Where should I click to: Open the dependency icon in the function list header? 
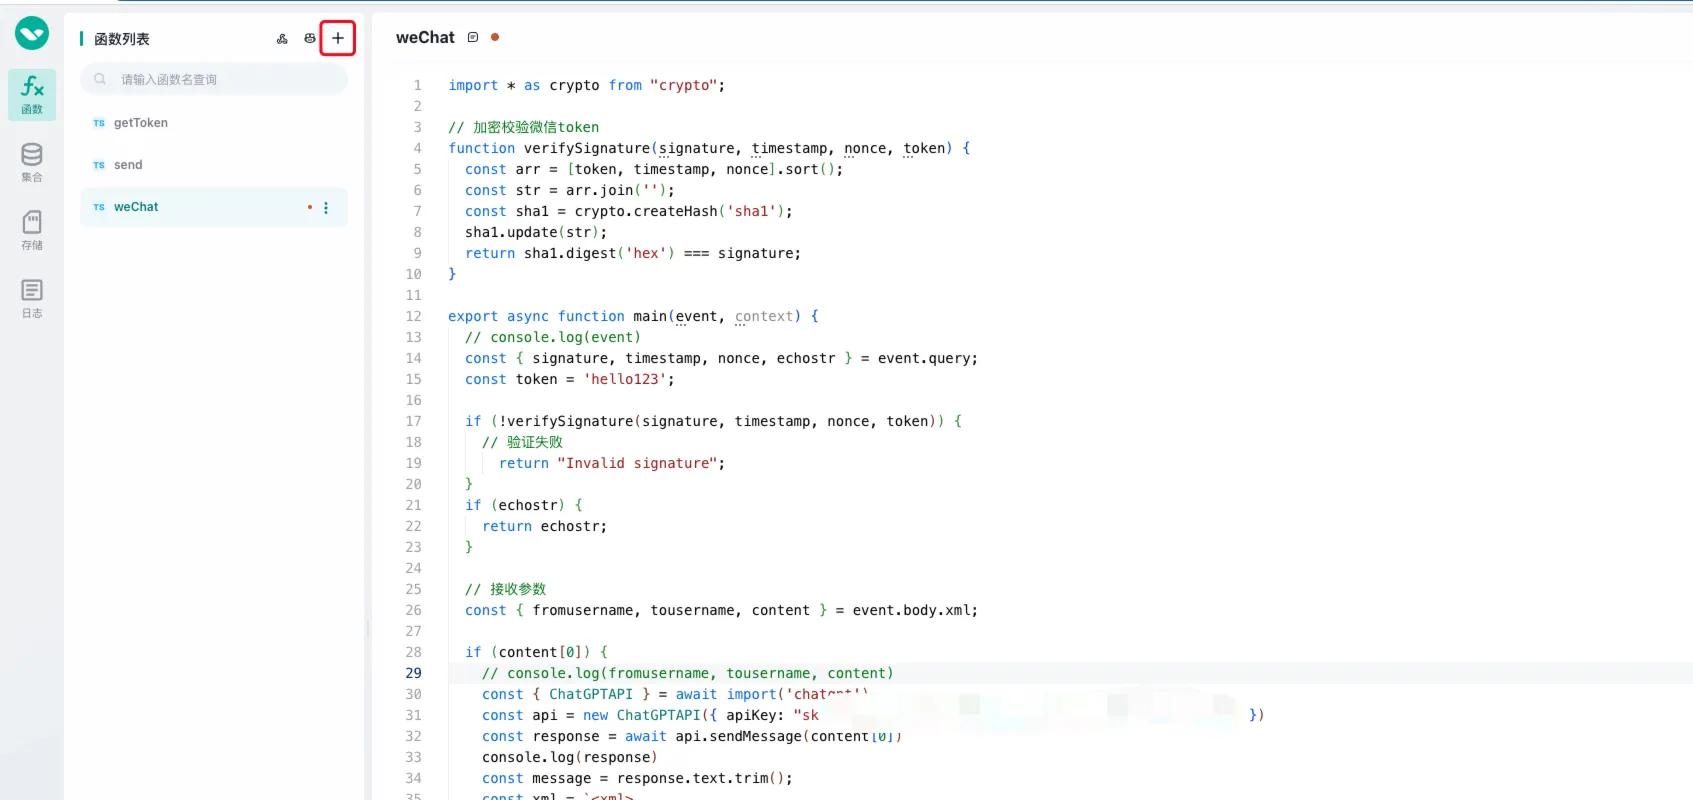point(282,39)
